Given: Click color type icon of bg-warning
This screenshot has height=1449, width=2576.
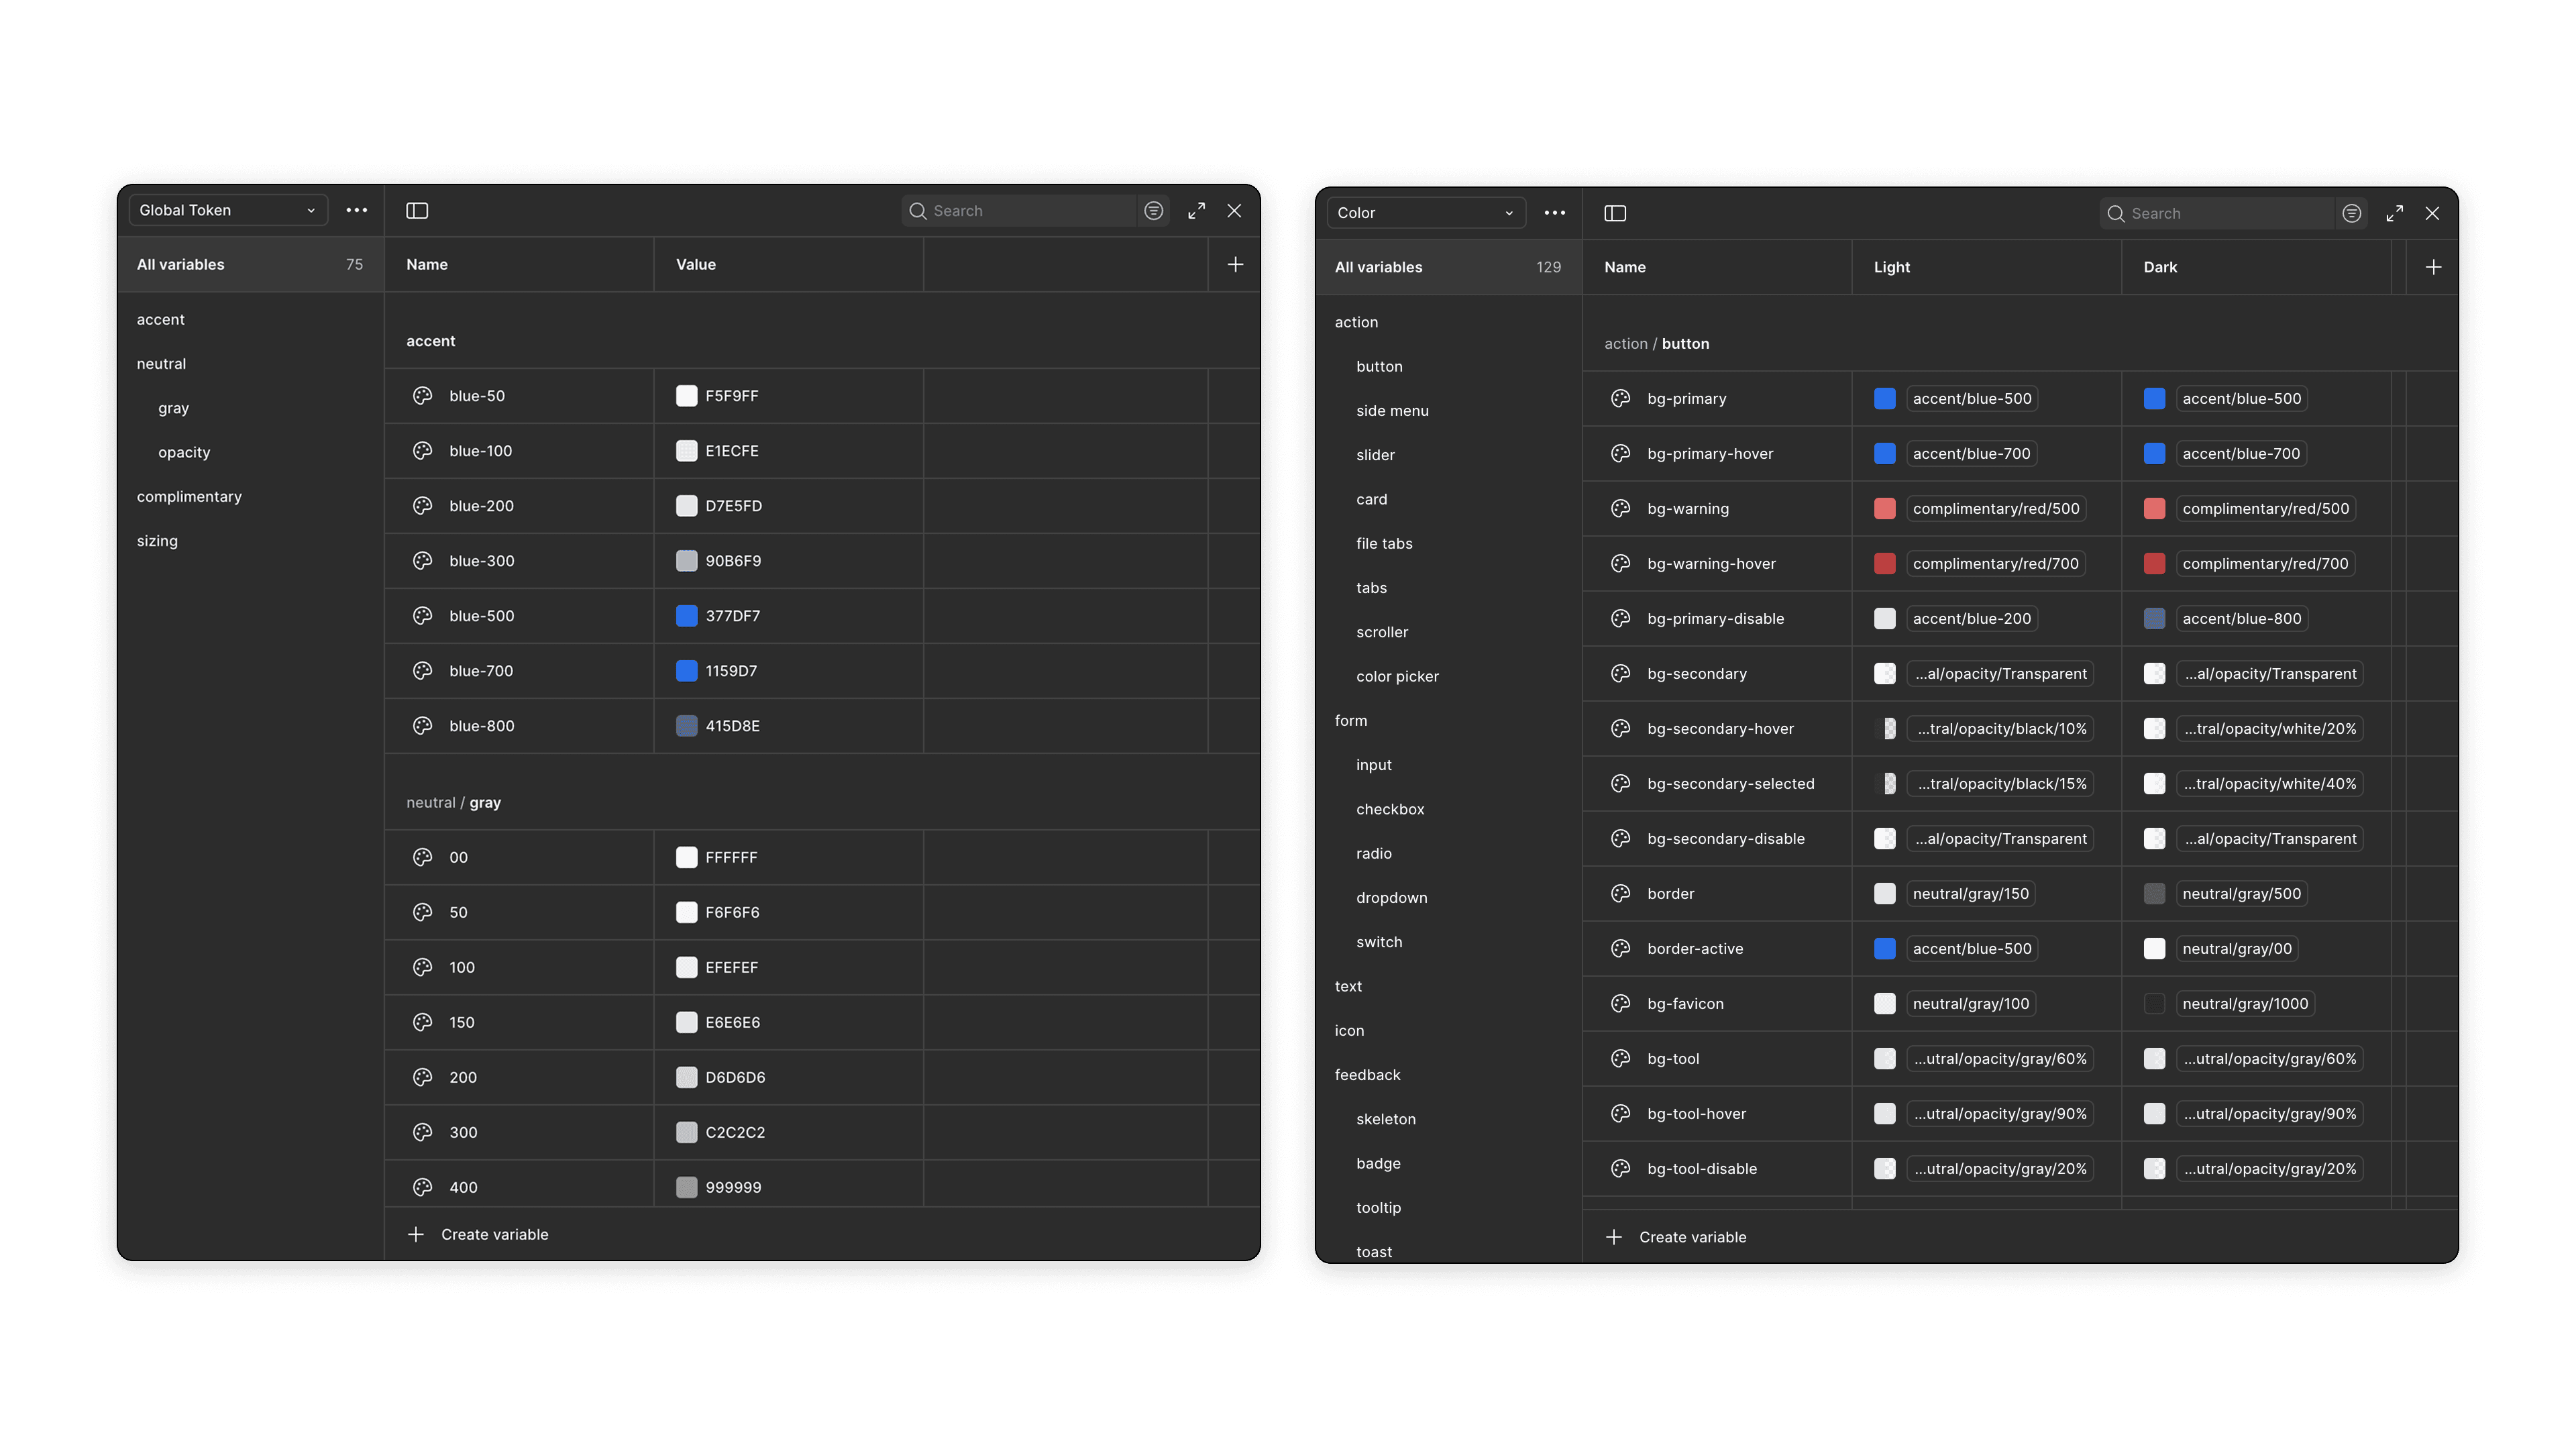Looking at the screenshot, I should pos(1620,508).
